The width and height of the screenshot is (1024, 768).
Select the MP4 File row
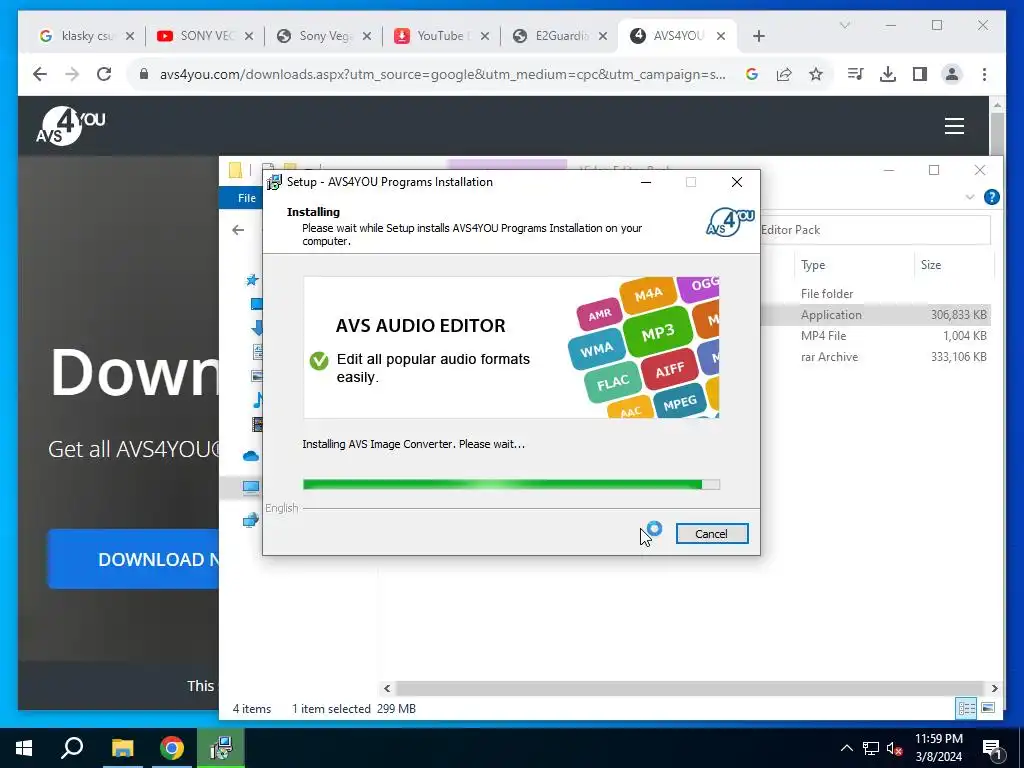[x=875, y=336]
